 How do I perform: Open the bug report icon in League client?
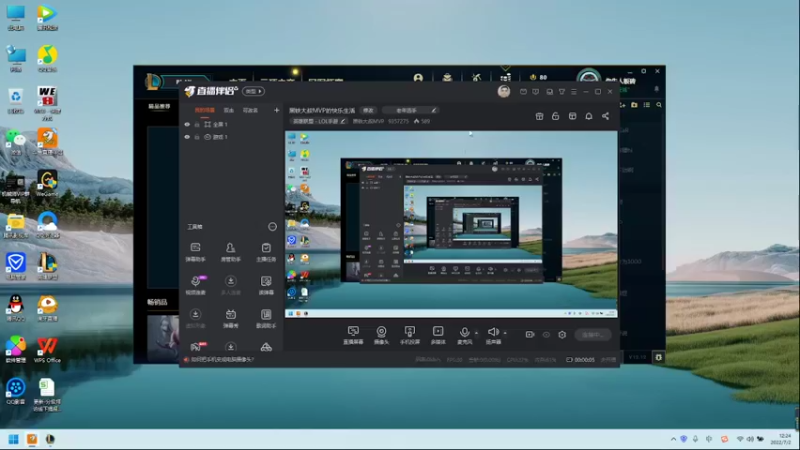point(659,358)
